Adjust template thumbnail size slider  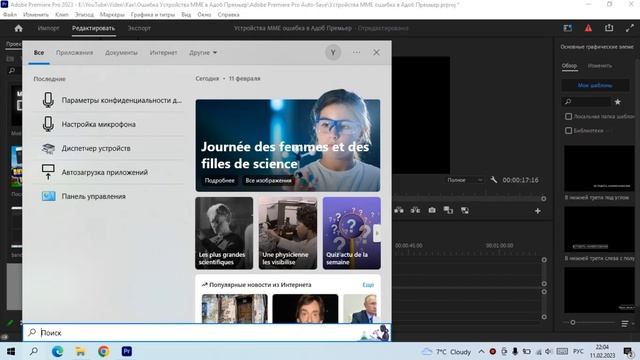point(573,322)
